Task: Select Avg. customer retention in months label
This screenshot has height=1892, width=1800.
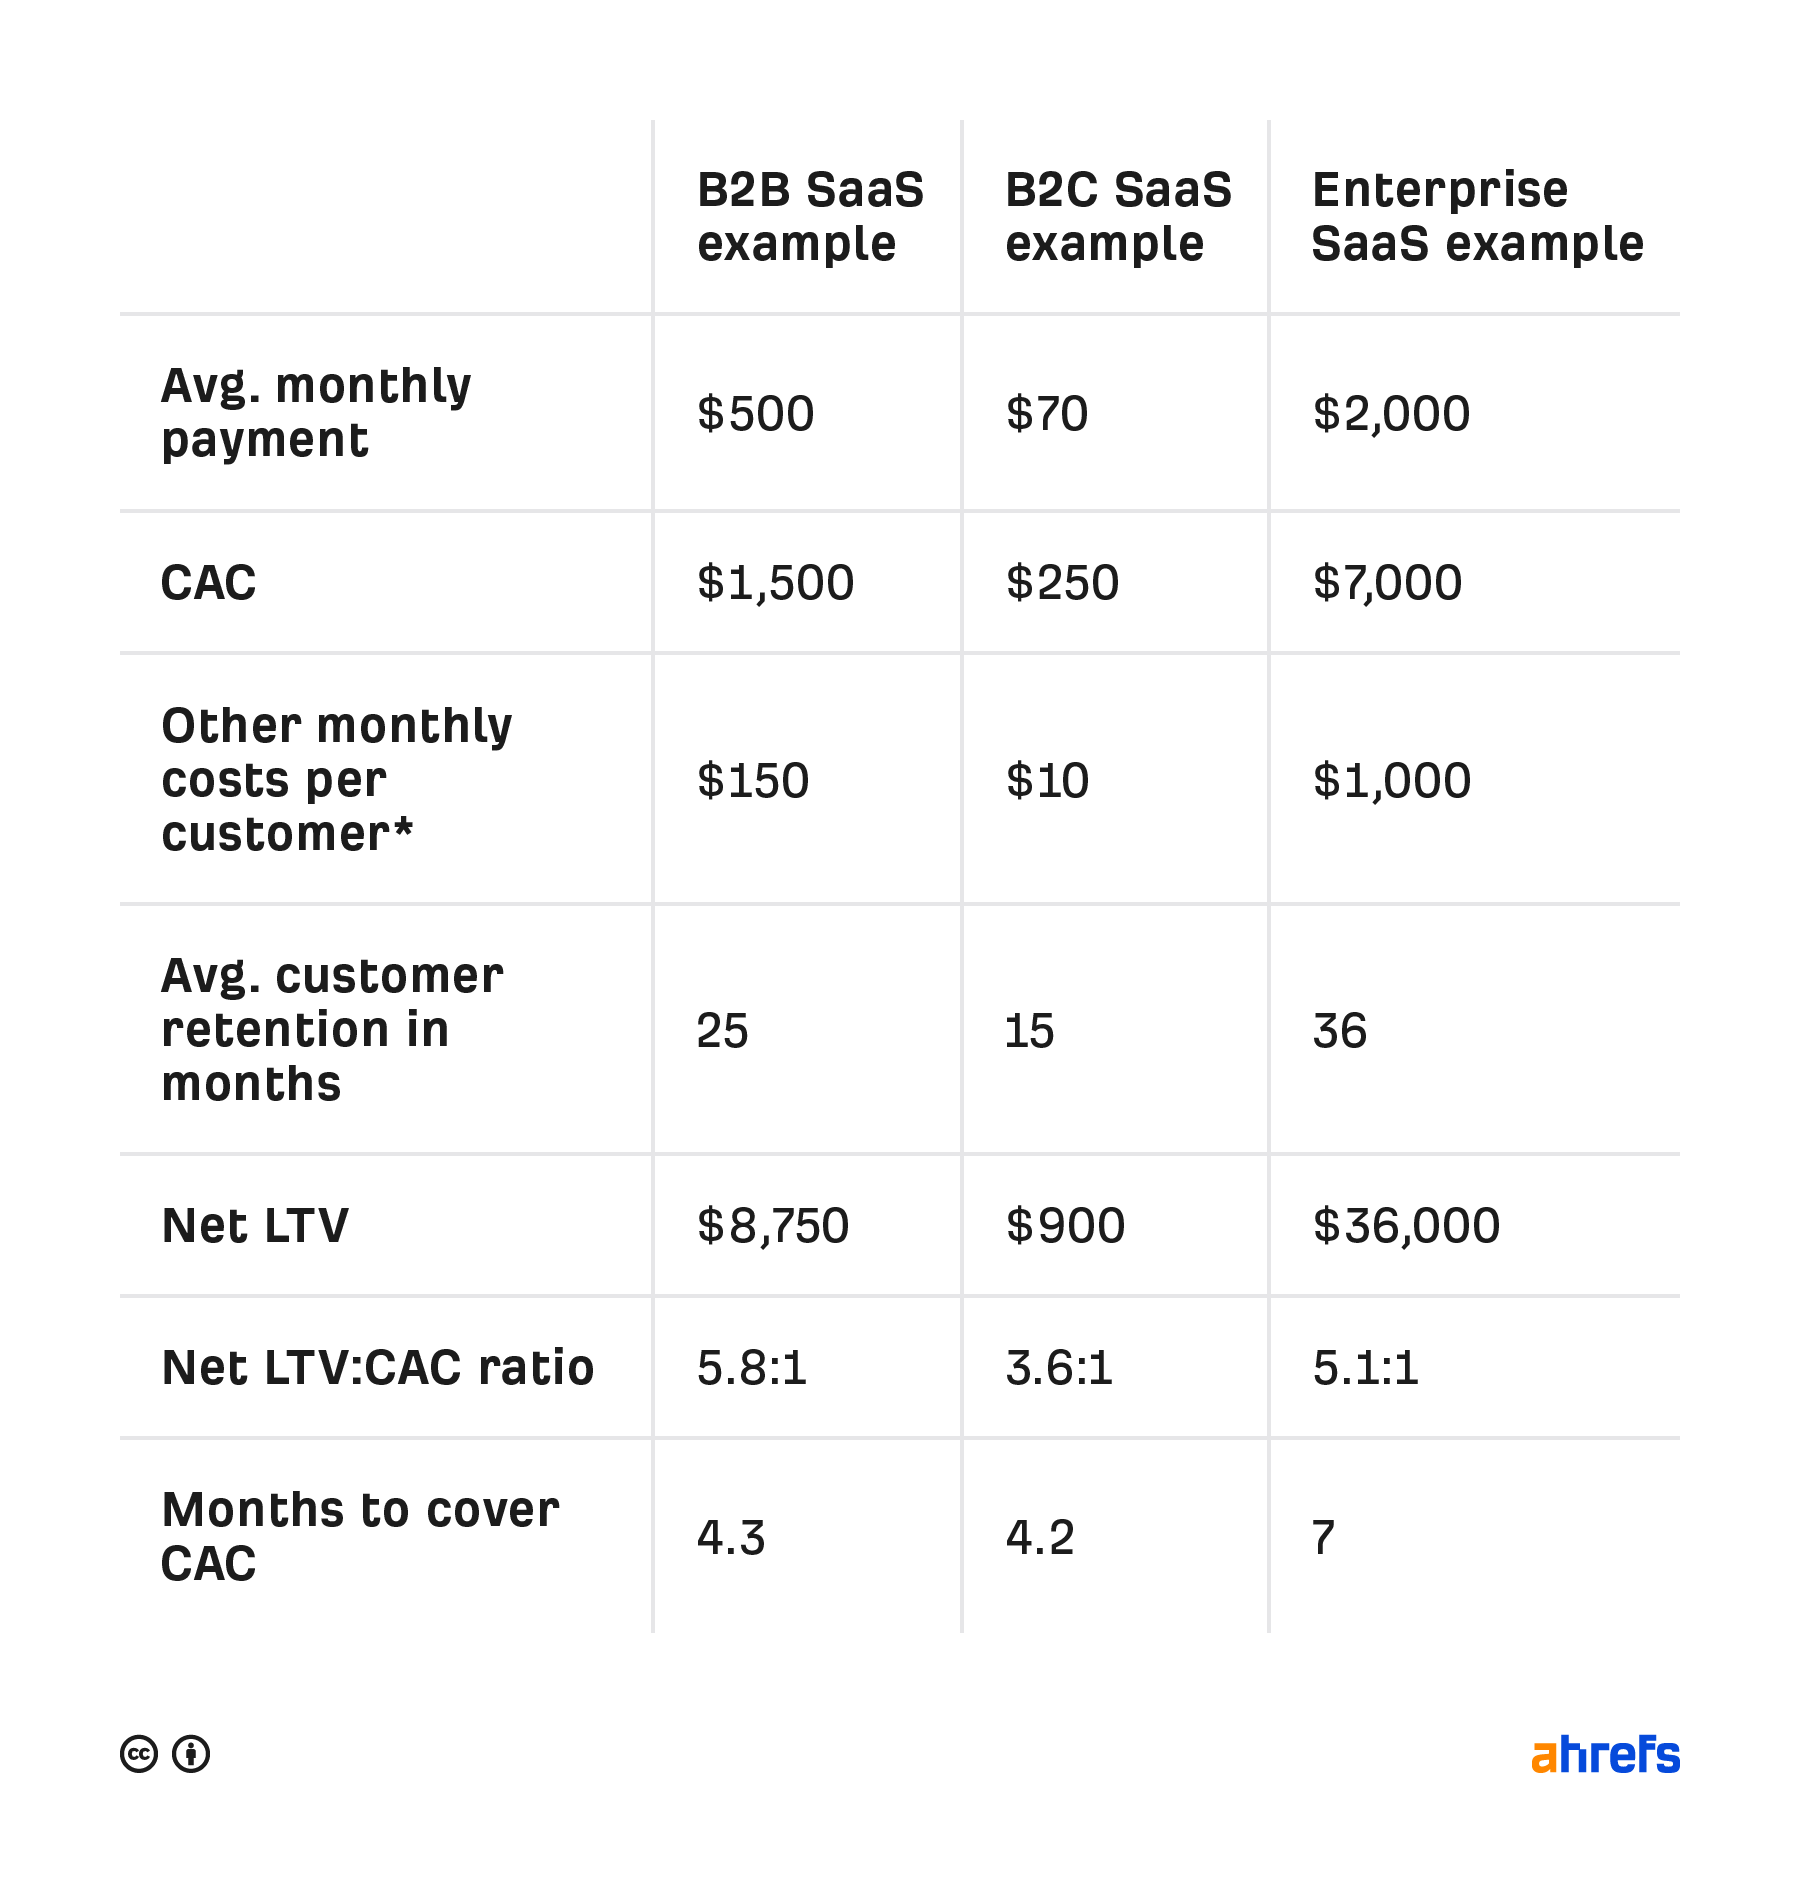Action: tap(332, 1029)
